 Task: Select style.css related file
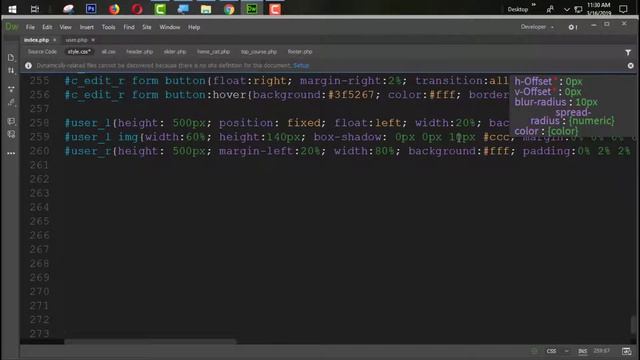(x=79, y=52)
